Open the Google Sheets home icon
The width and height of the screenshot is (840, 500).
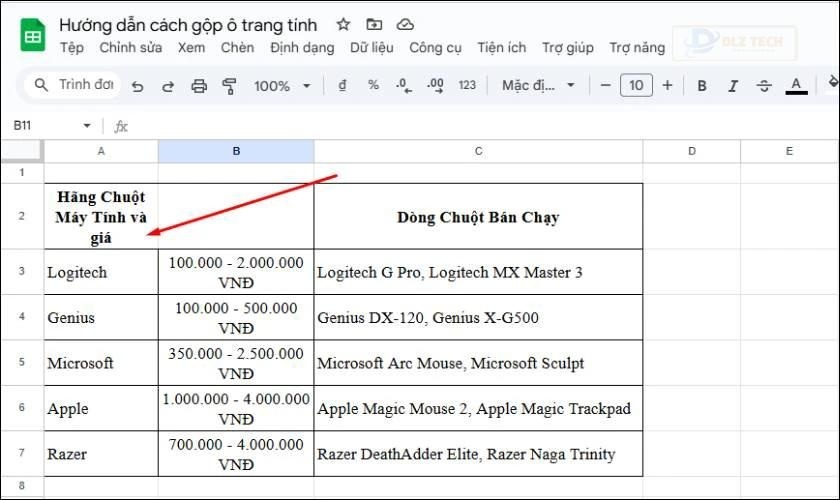33,35
